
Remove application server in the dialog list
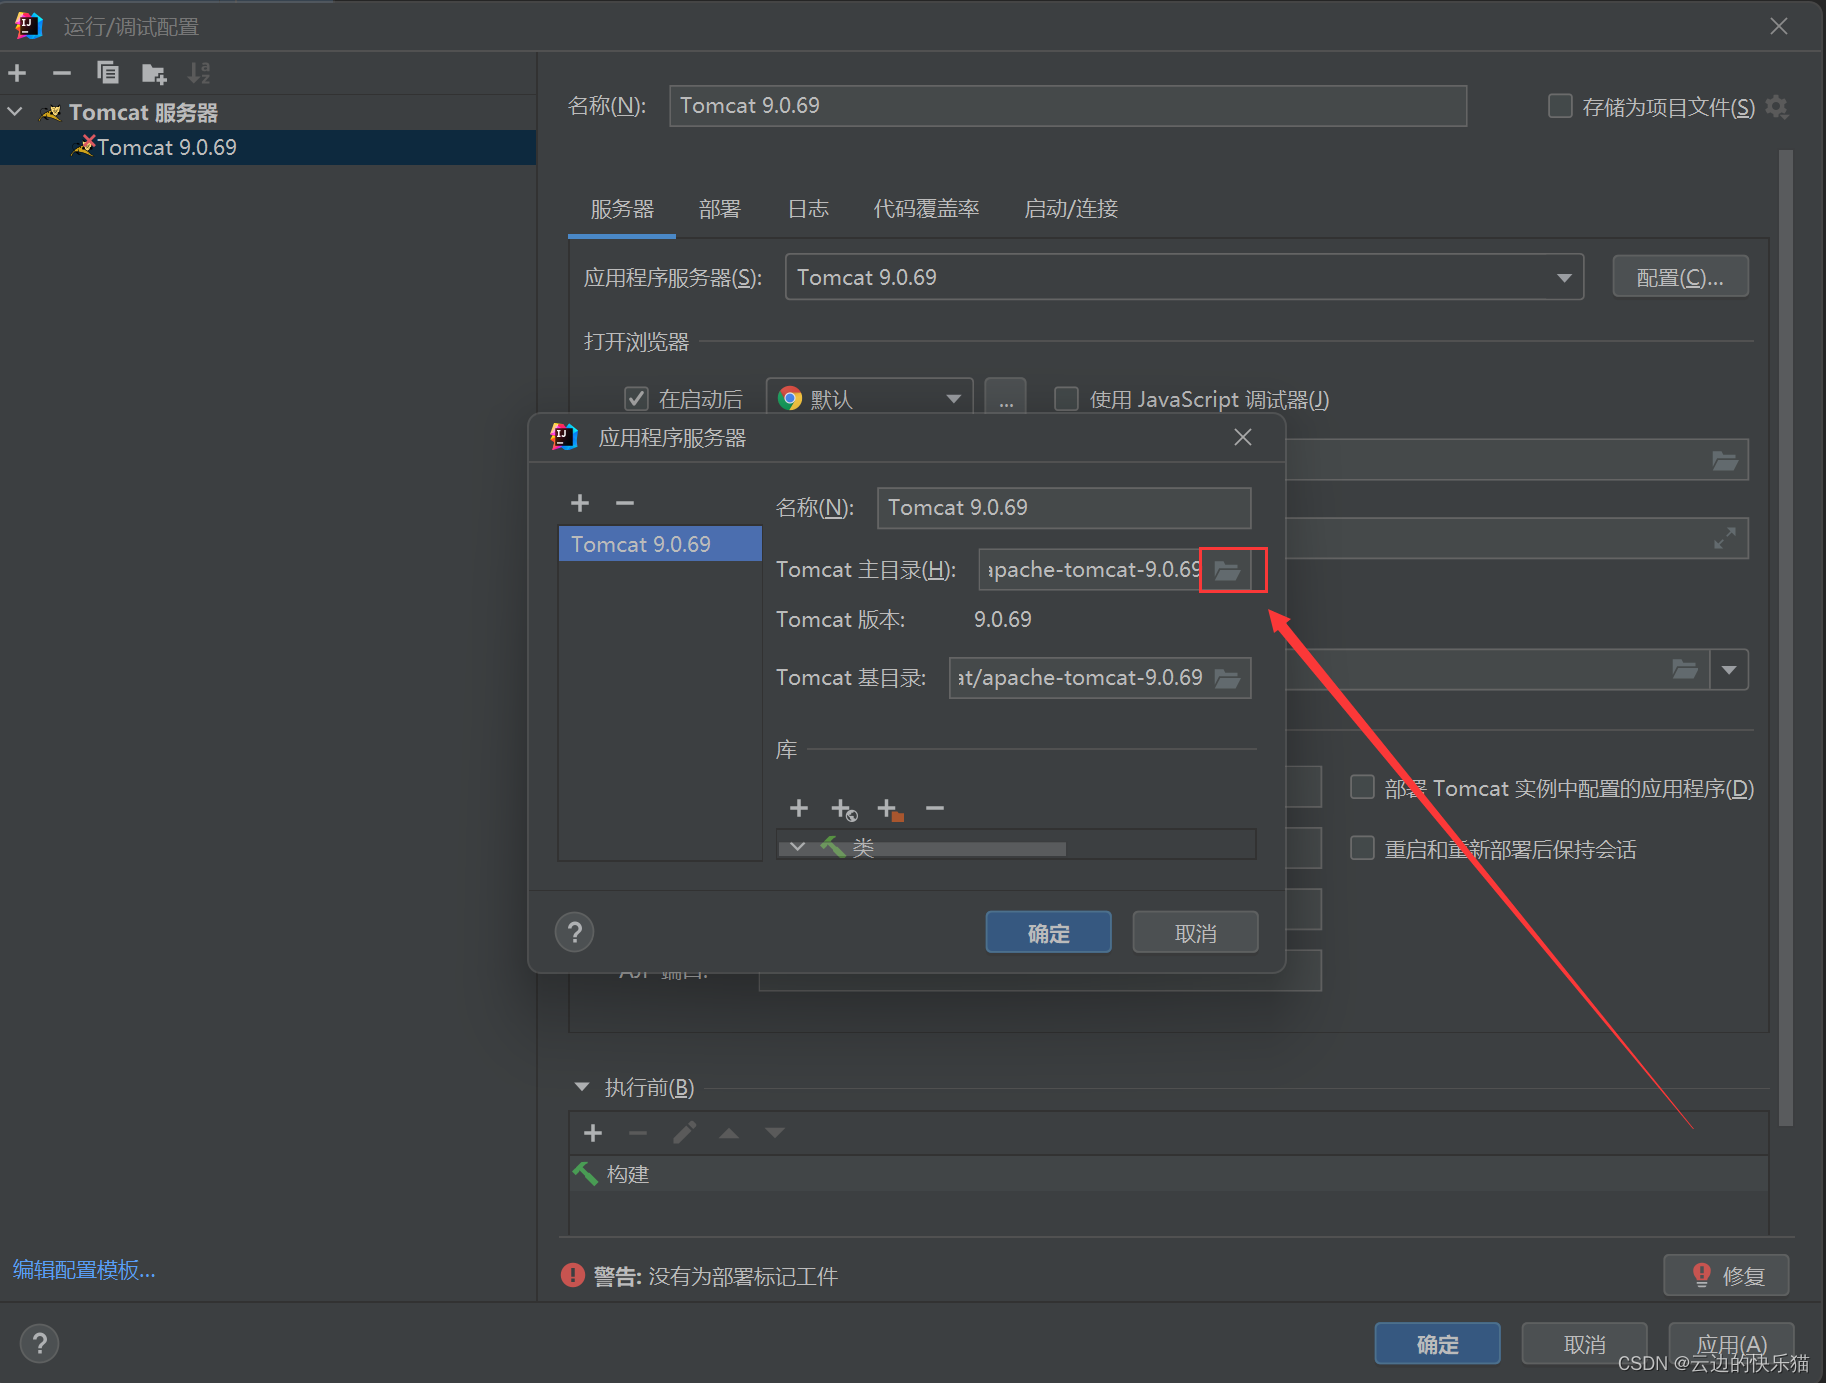tap(625, 503)
